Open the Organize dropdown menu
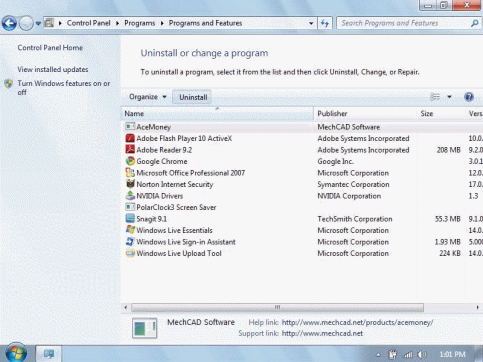This screenshot has height=362, width=483. coord(148,97)
